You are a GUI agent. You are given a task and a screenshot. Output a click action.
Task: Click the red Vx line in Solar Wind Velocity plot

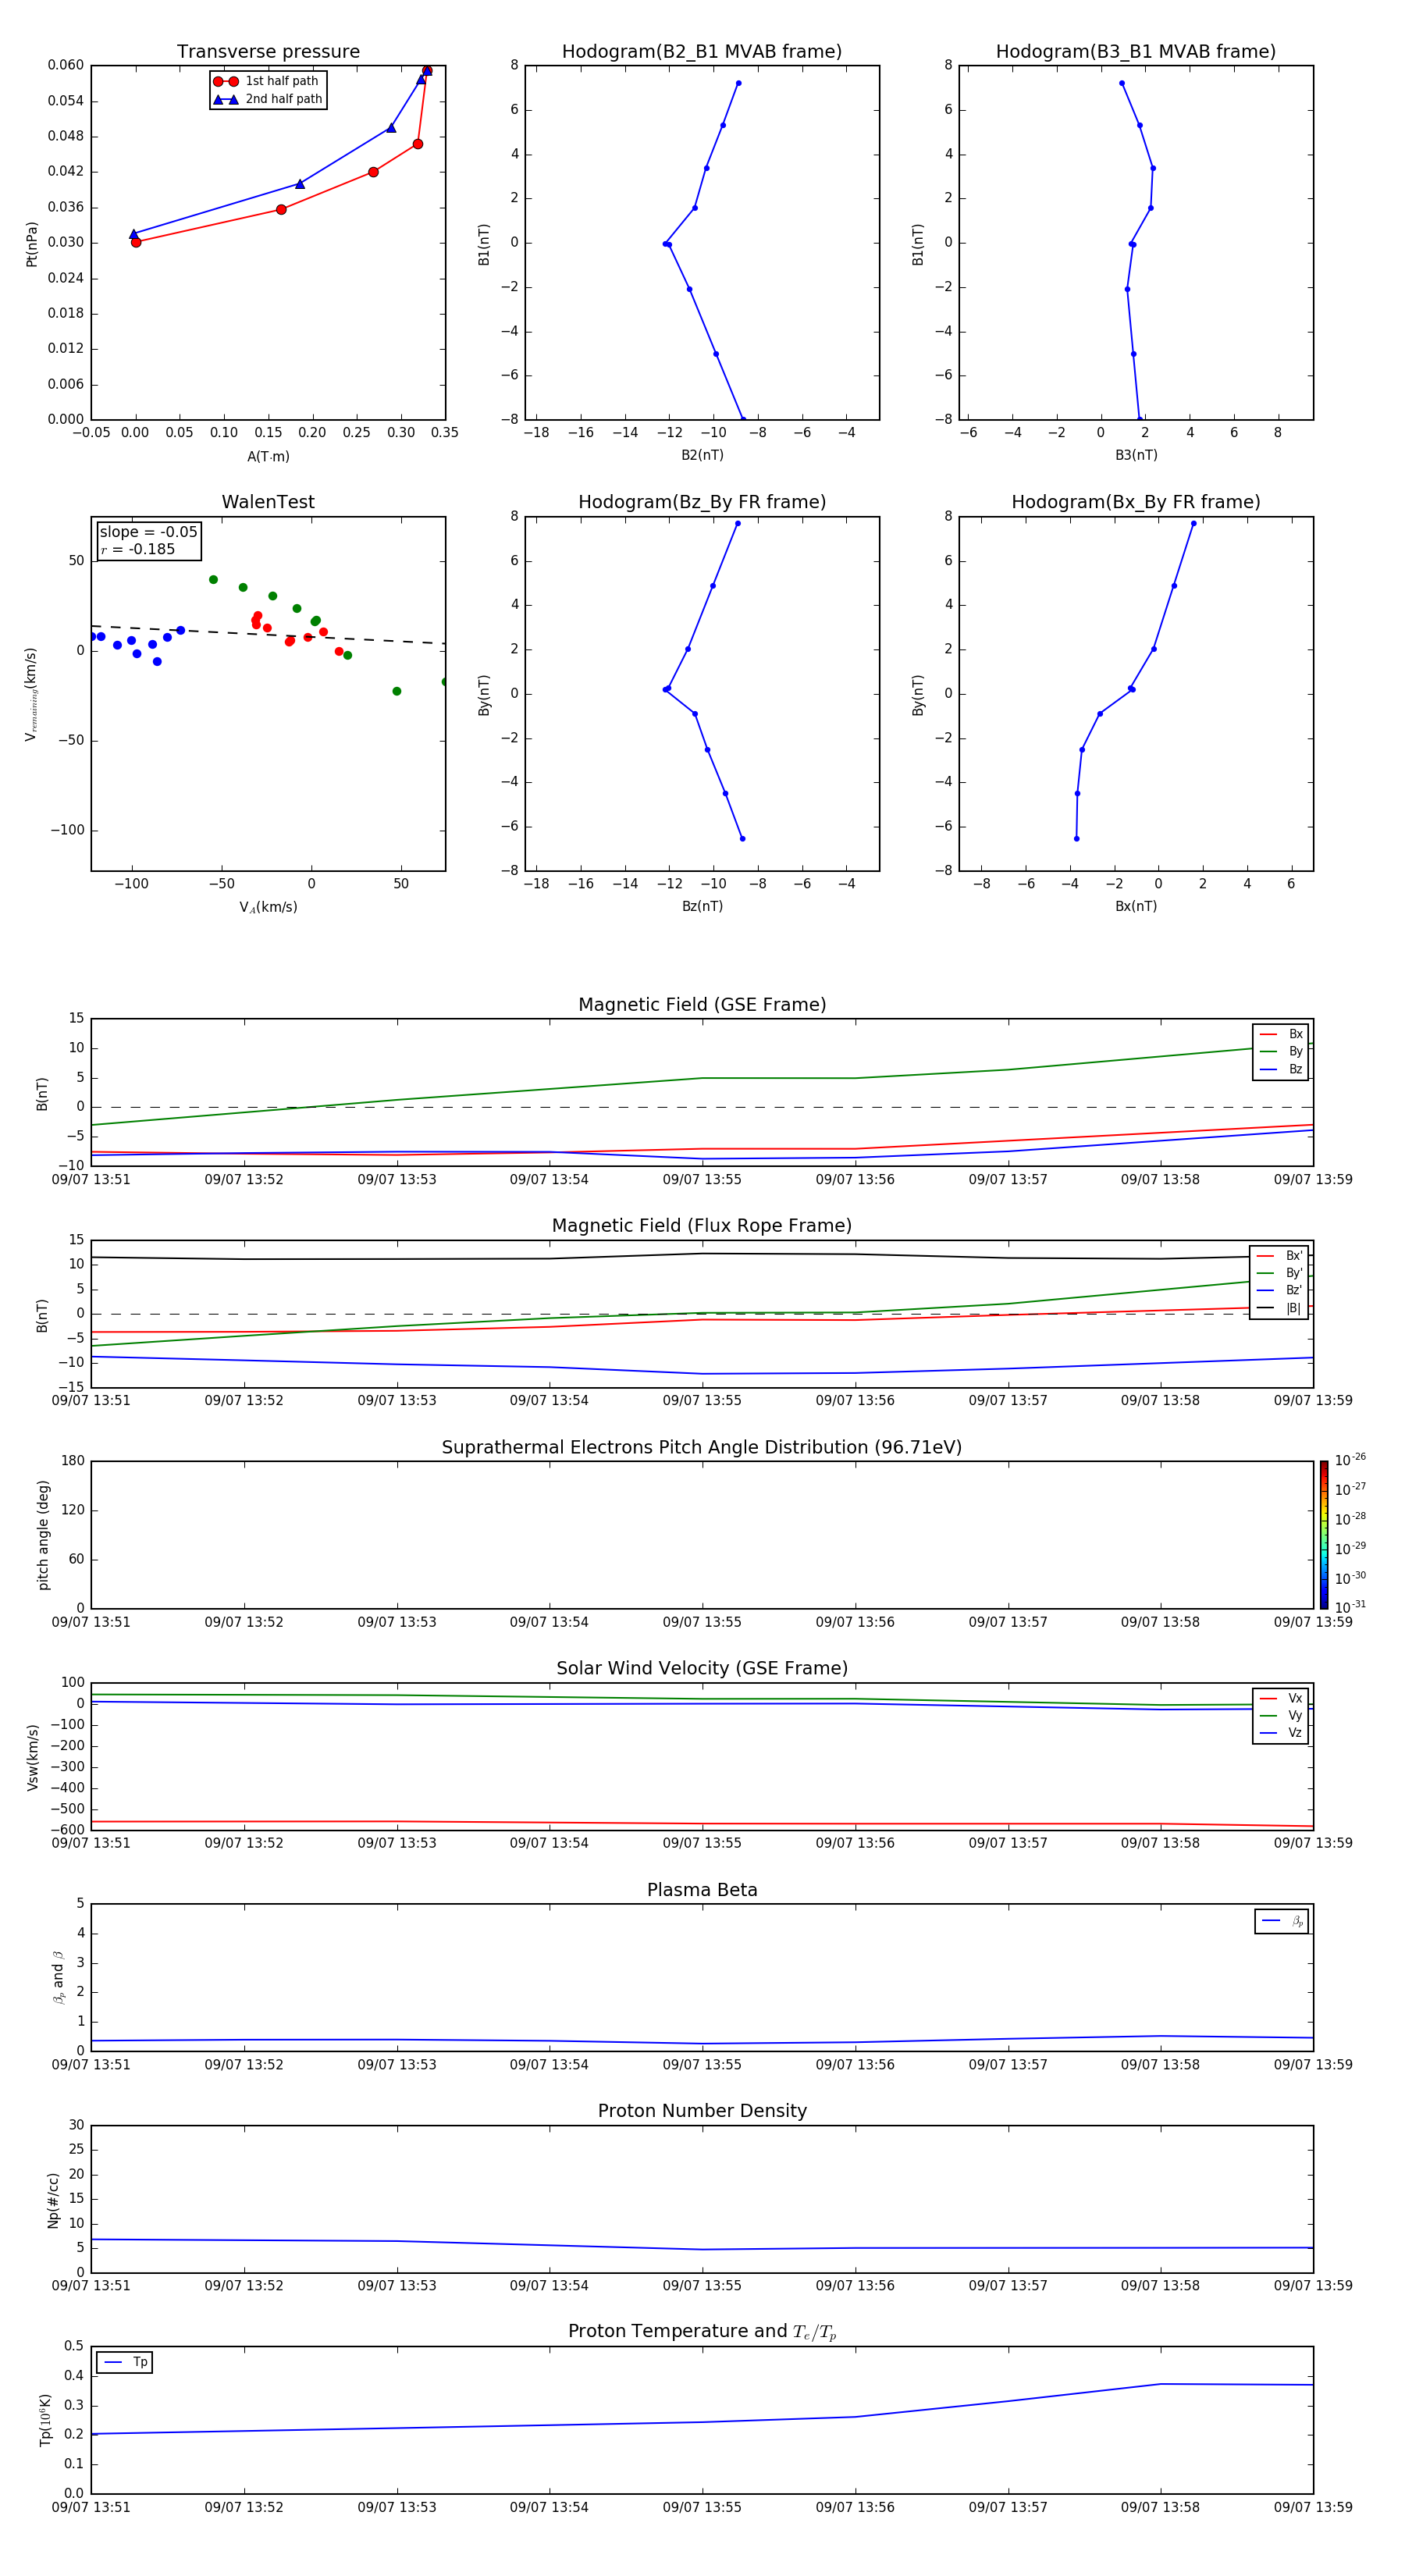(702, 1824)
